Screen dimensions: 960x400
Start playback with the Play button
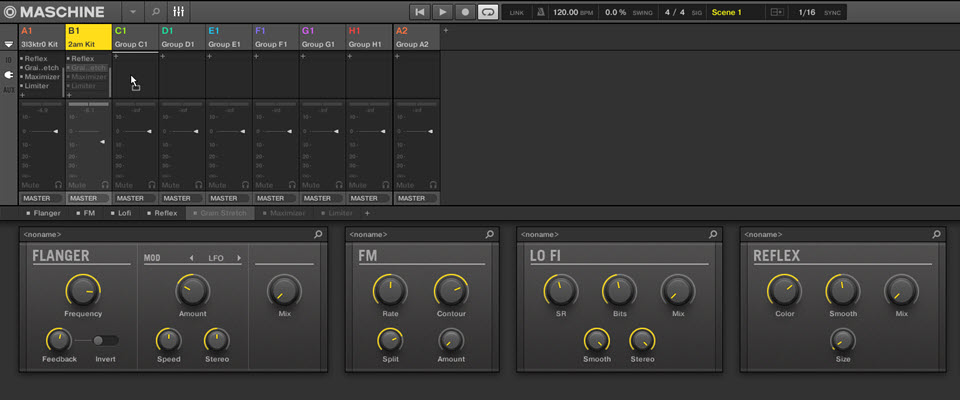[442, 12]
